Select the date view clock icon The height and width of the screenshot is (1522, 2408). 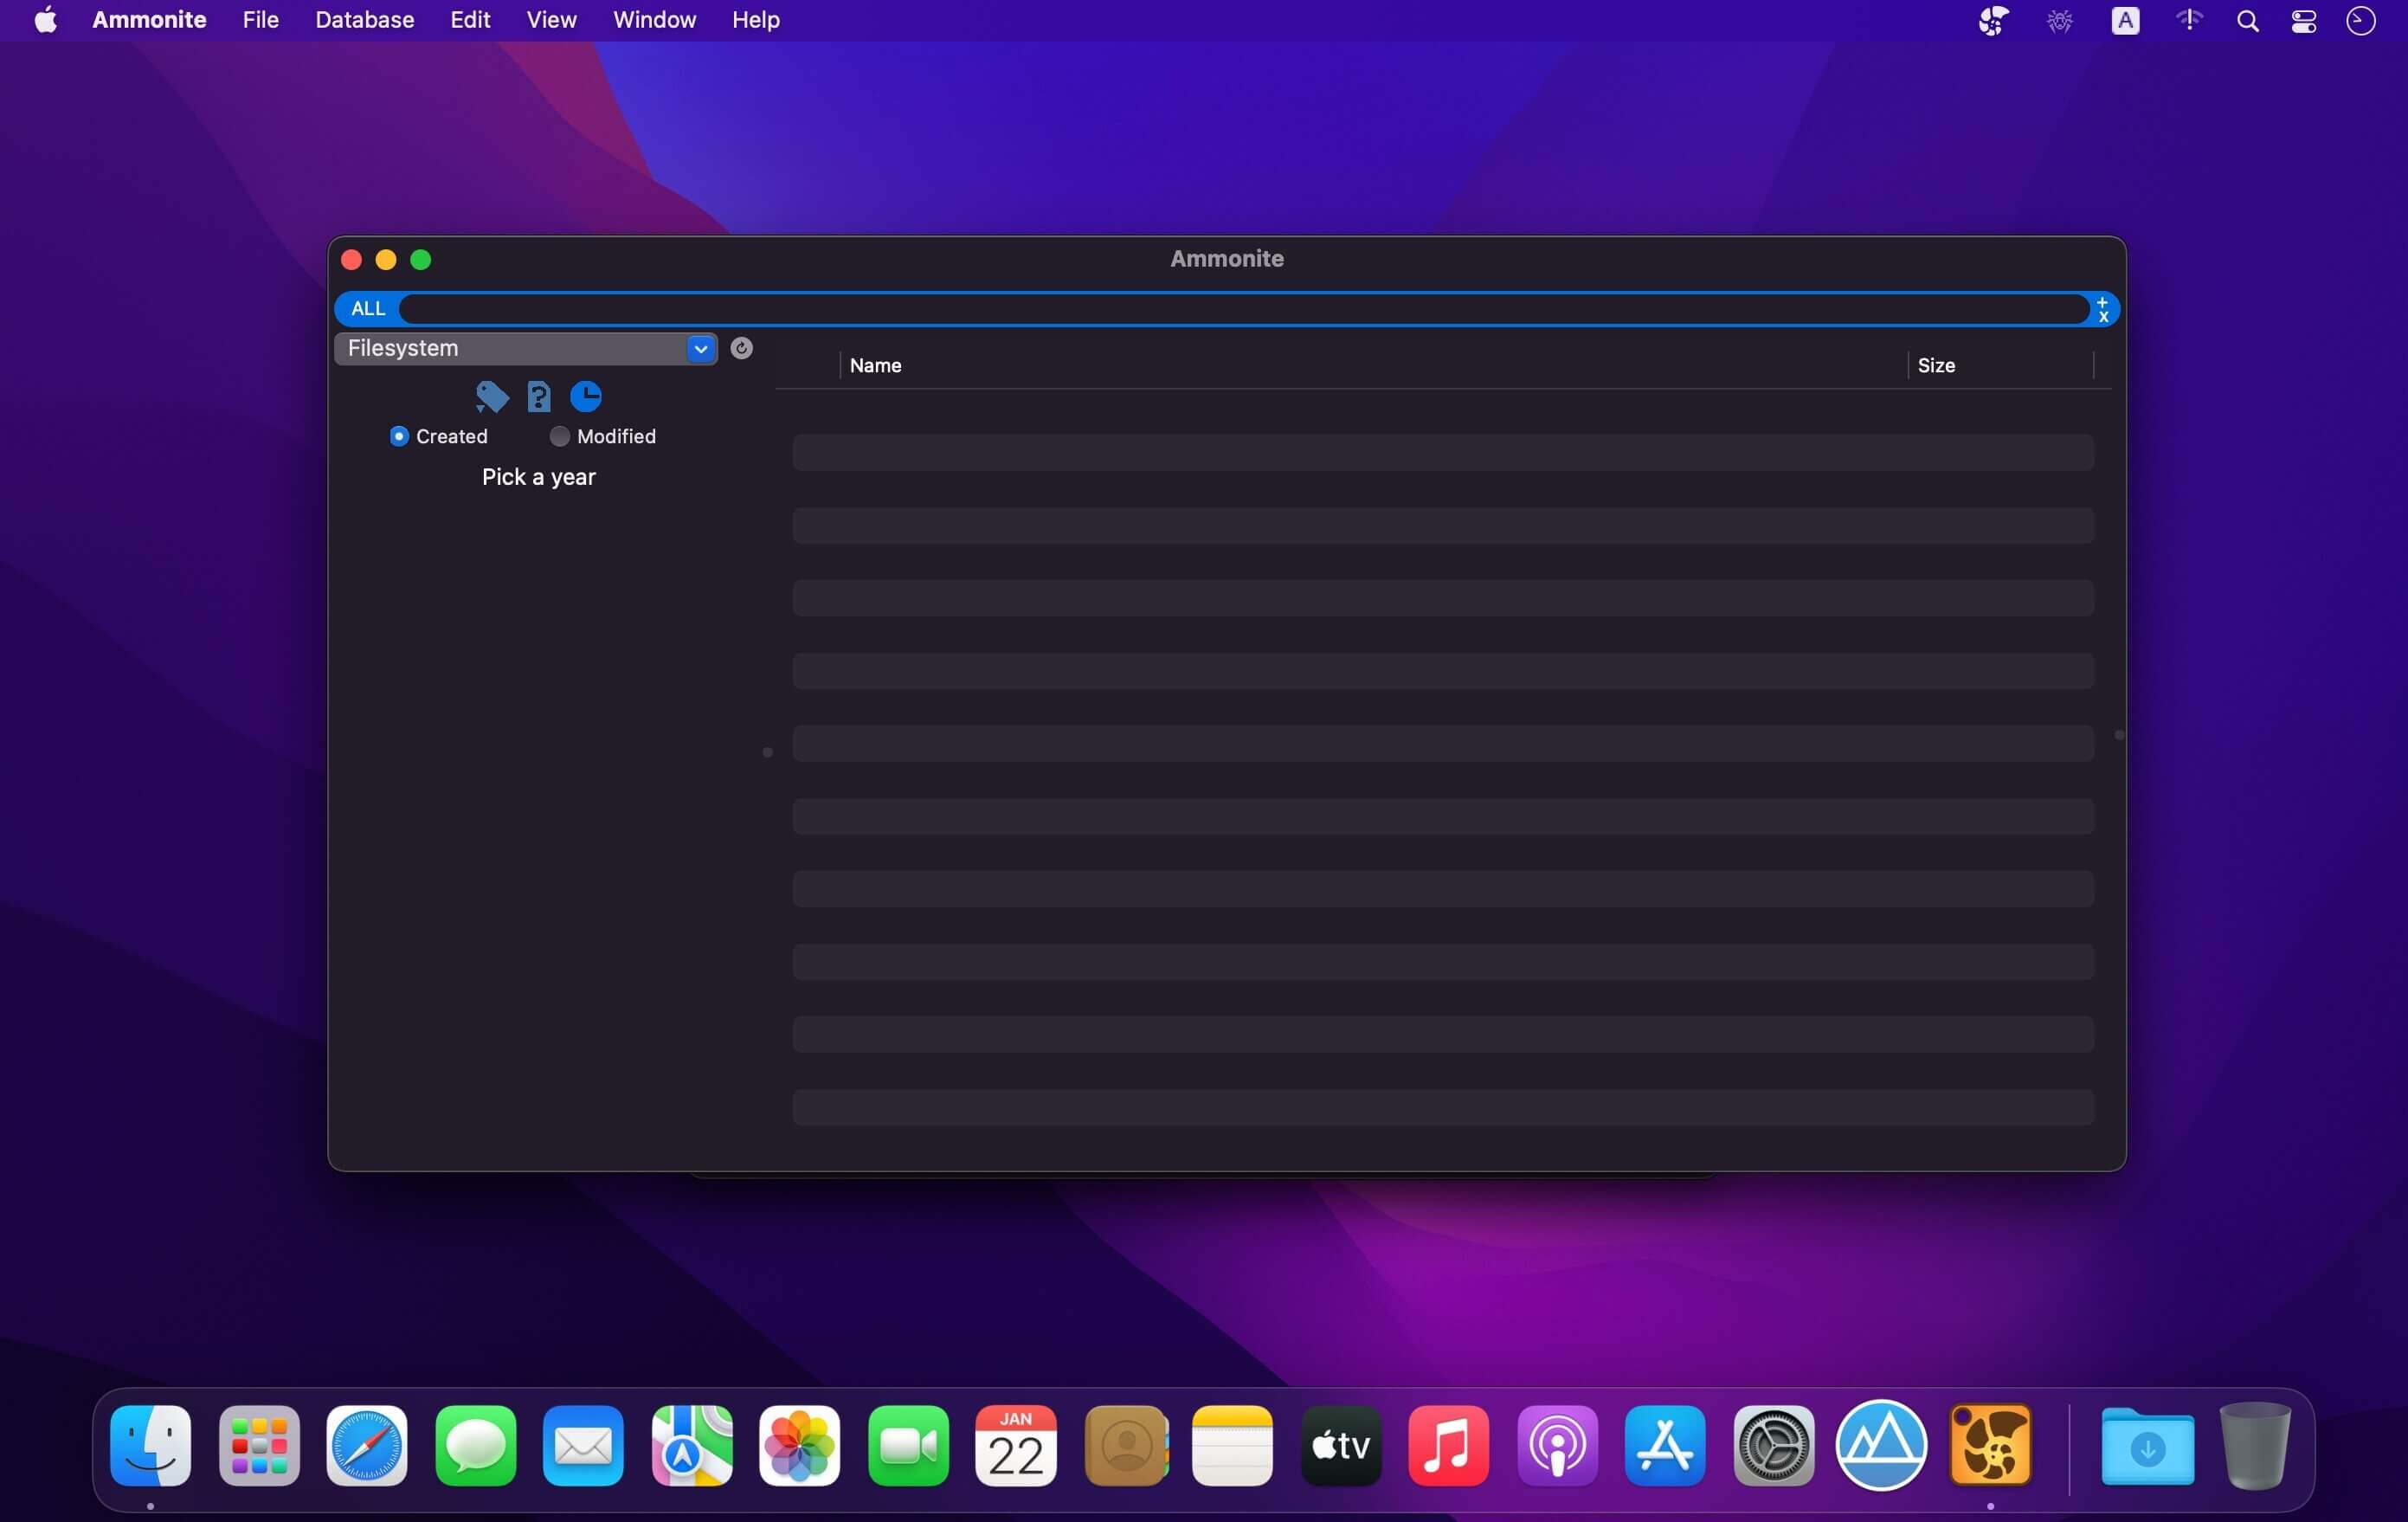coord(586,397)
